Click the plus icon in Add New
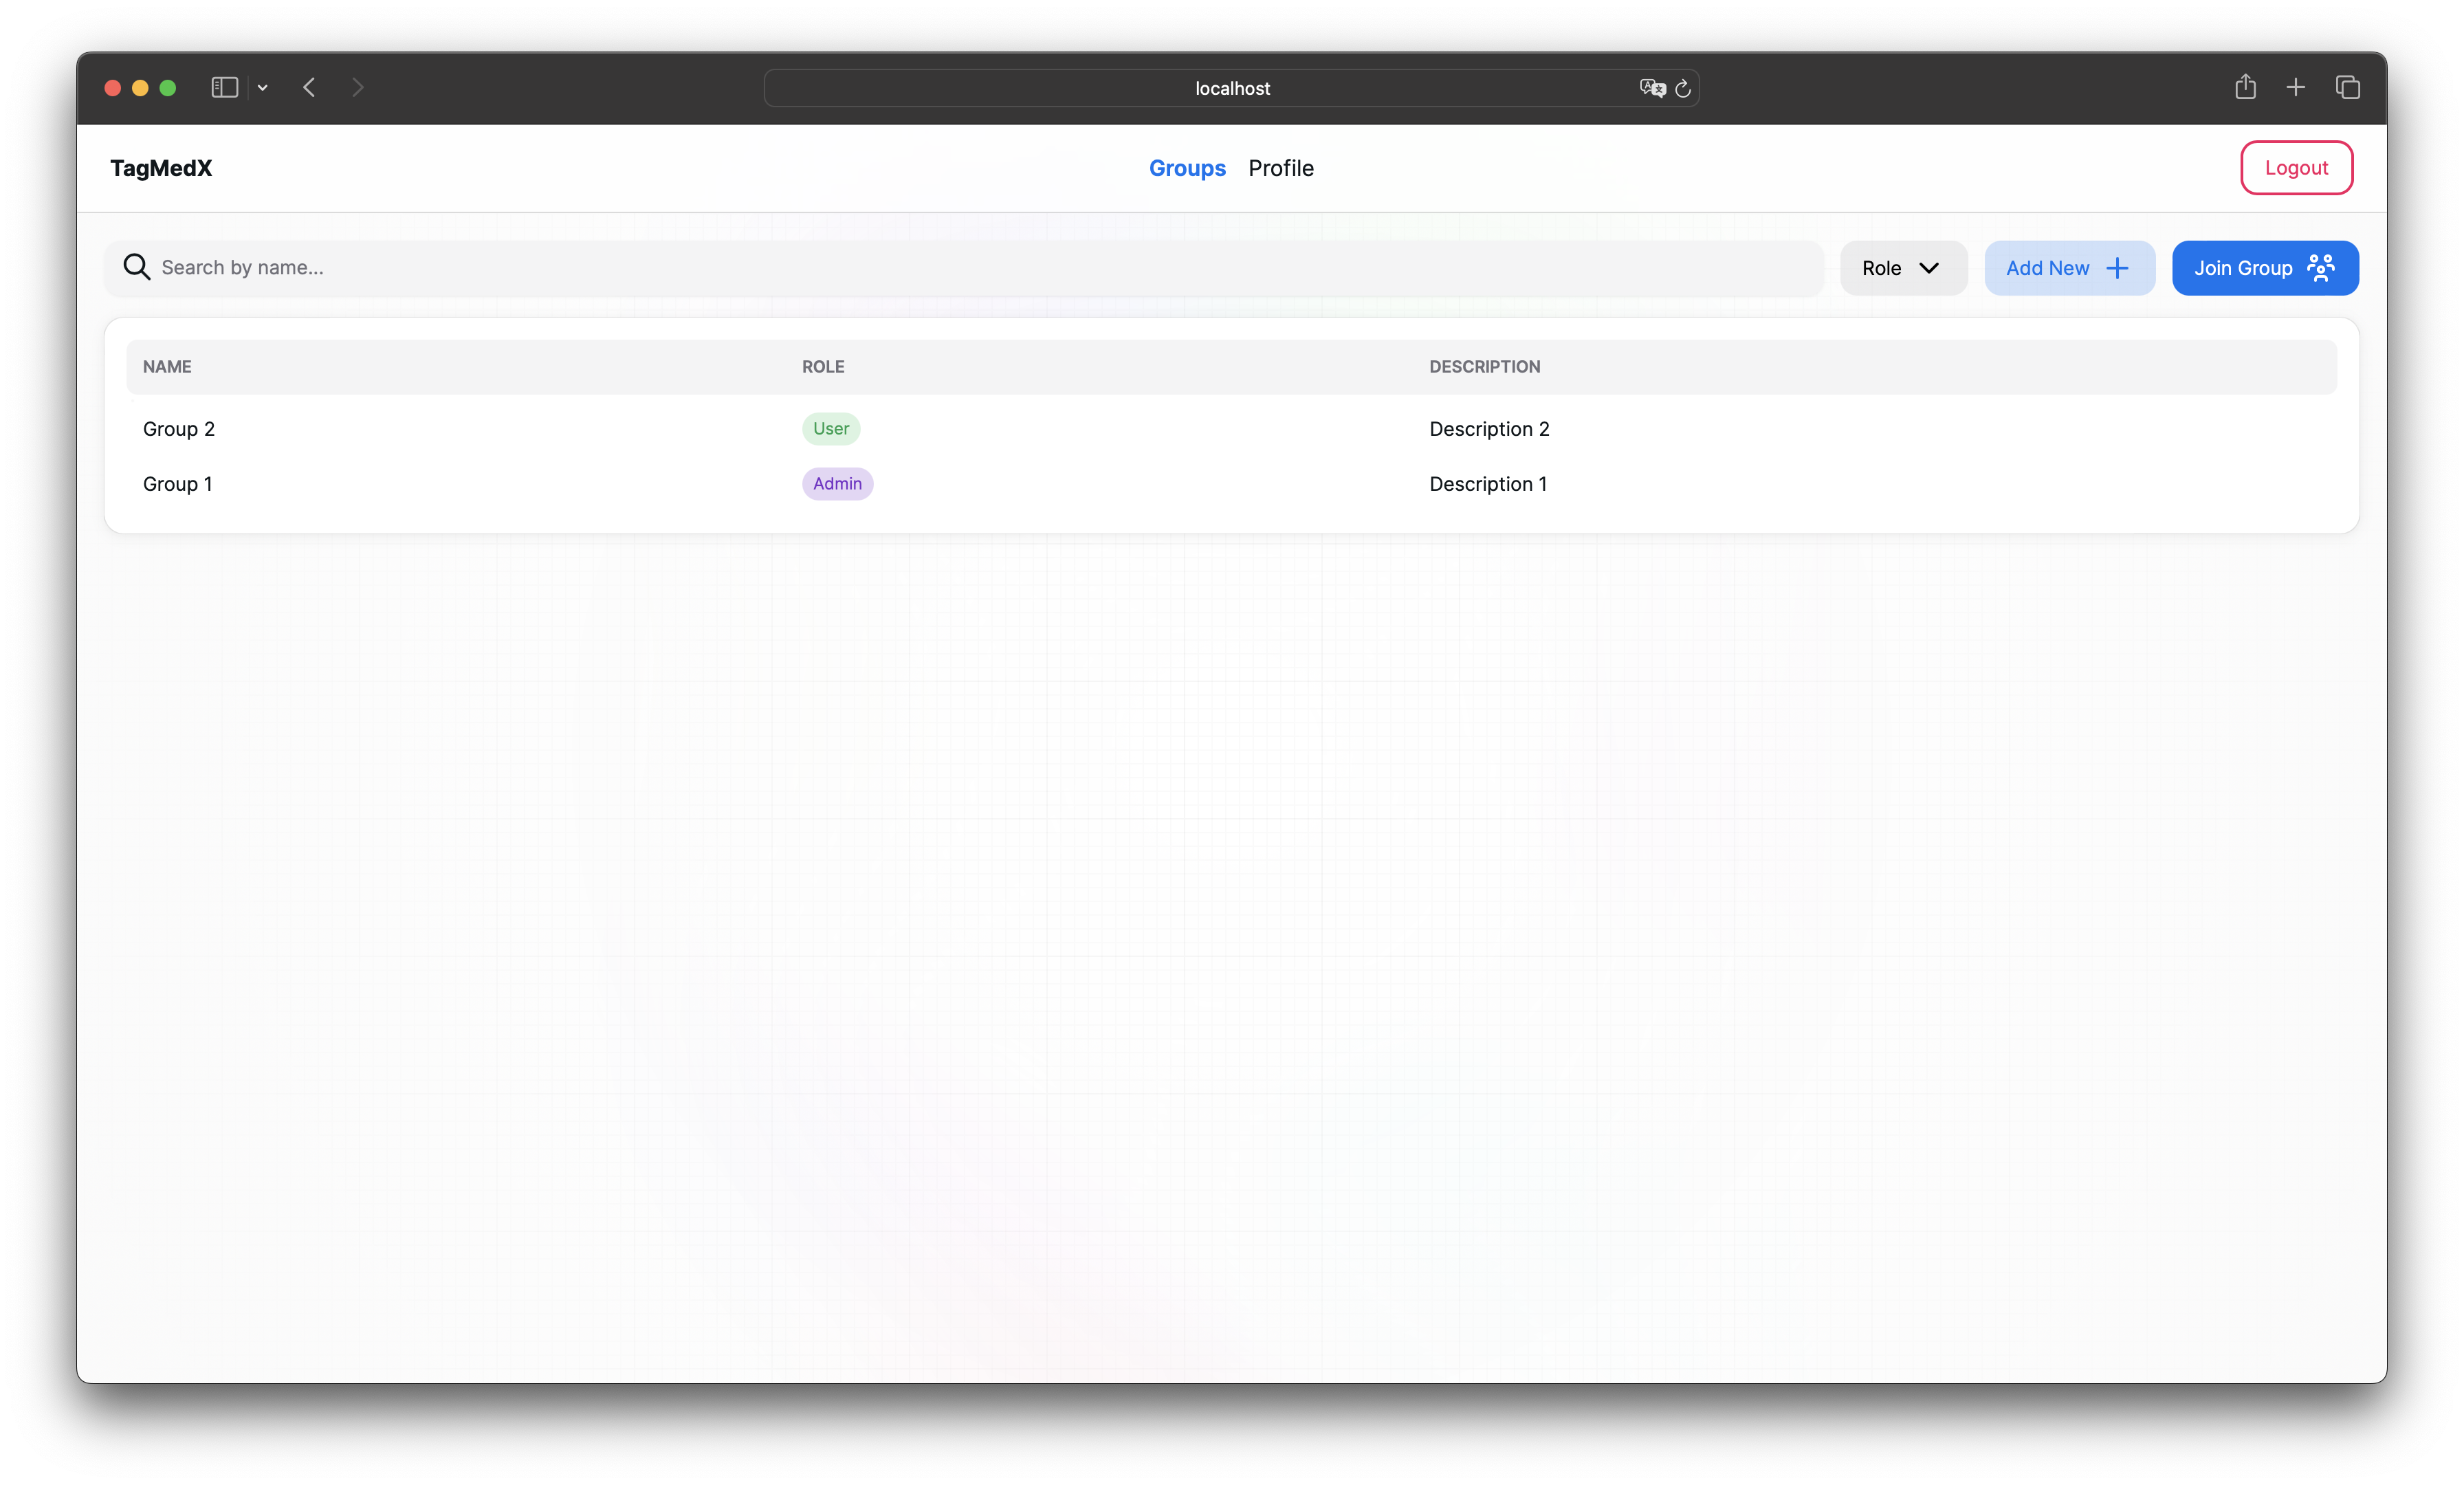Screen dimensions: 2464x1485 [2117, 268]
